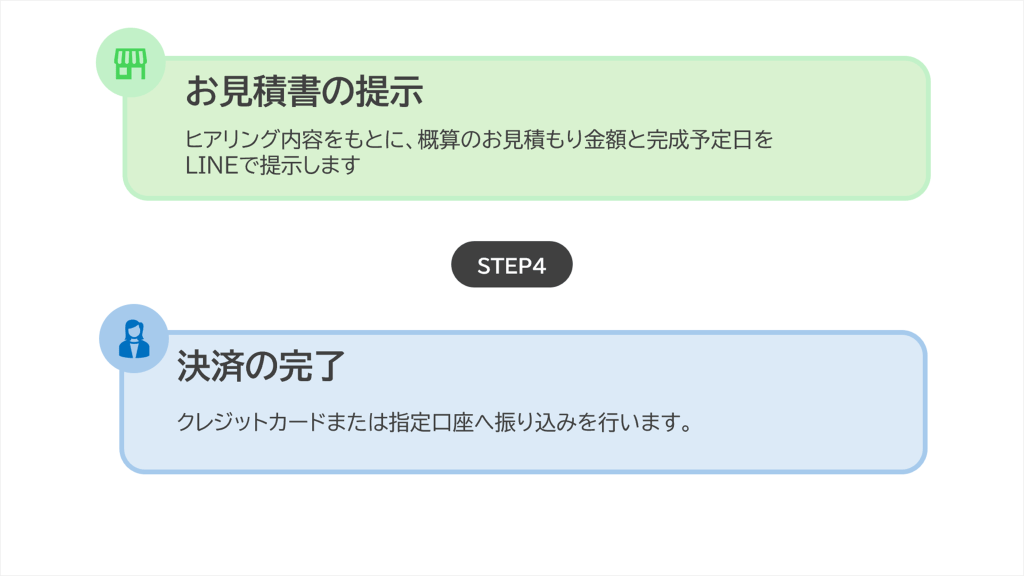Click the blue support agent icon
Image resolution: width=1024 pixels, height=576 pixels.
point(134,338)
